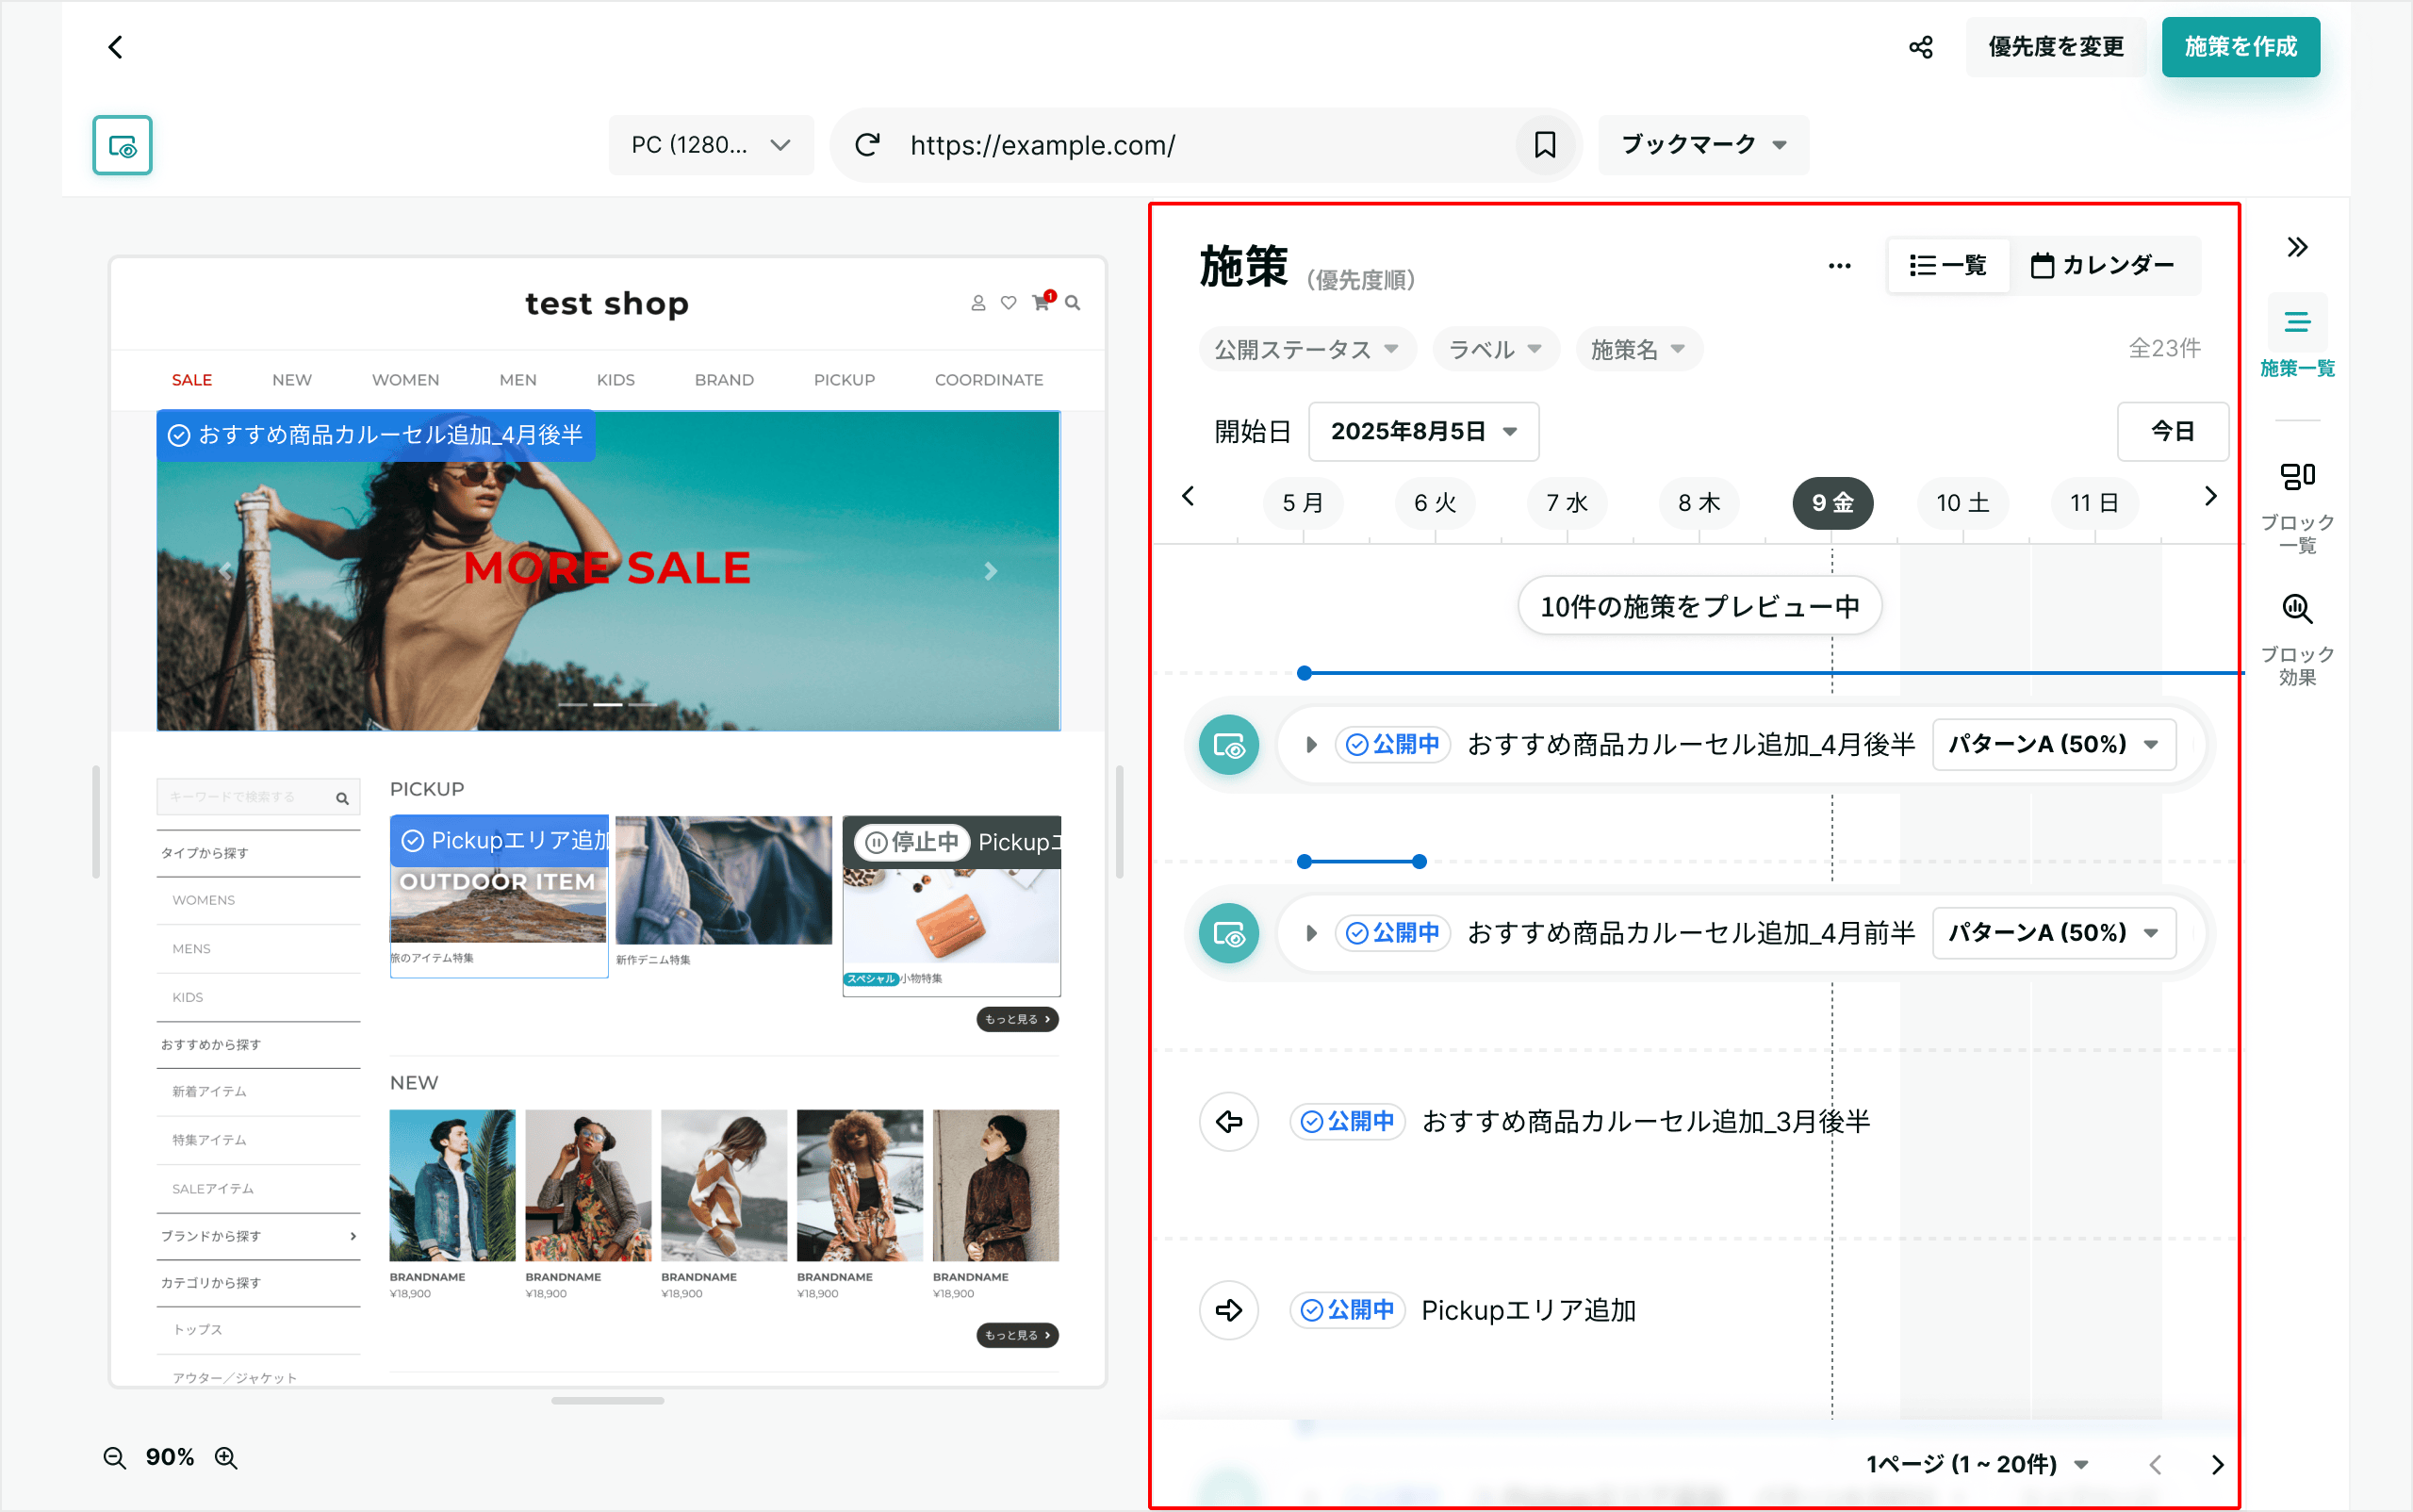
Task: Open the 施策名 filter
Action: (x=1638, y=350)
